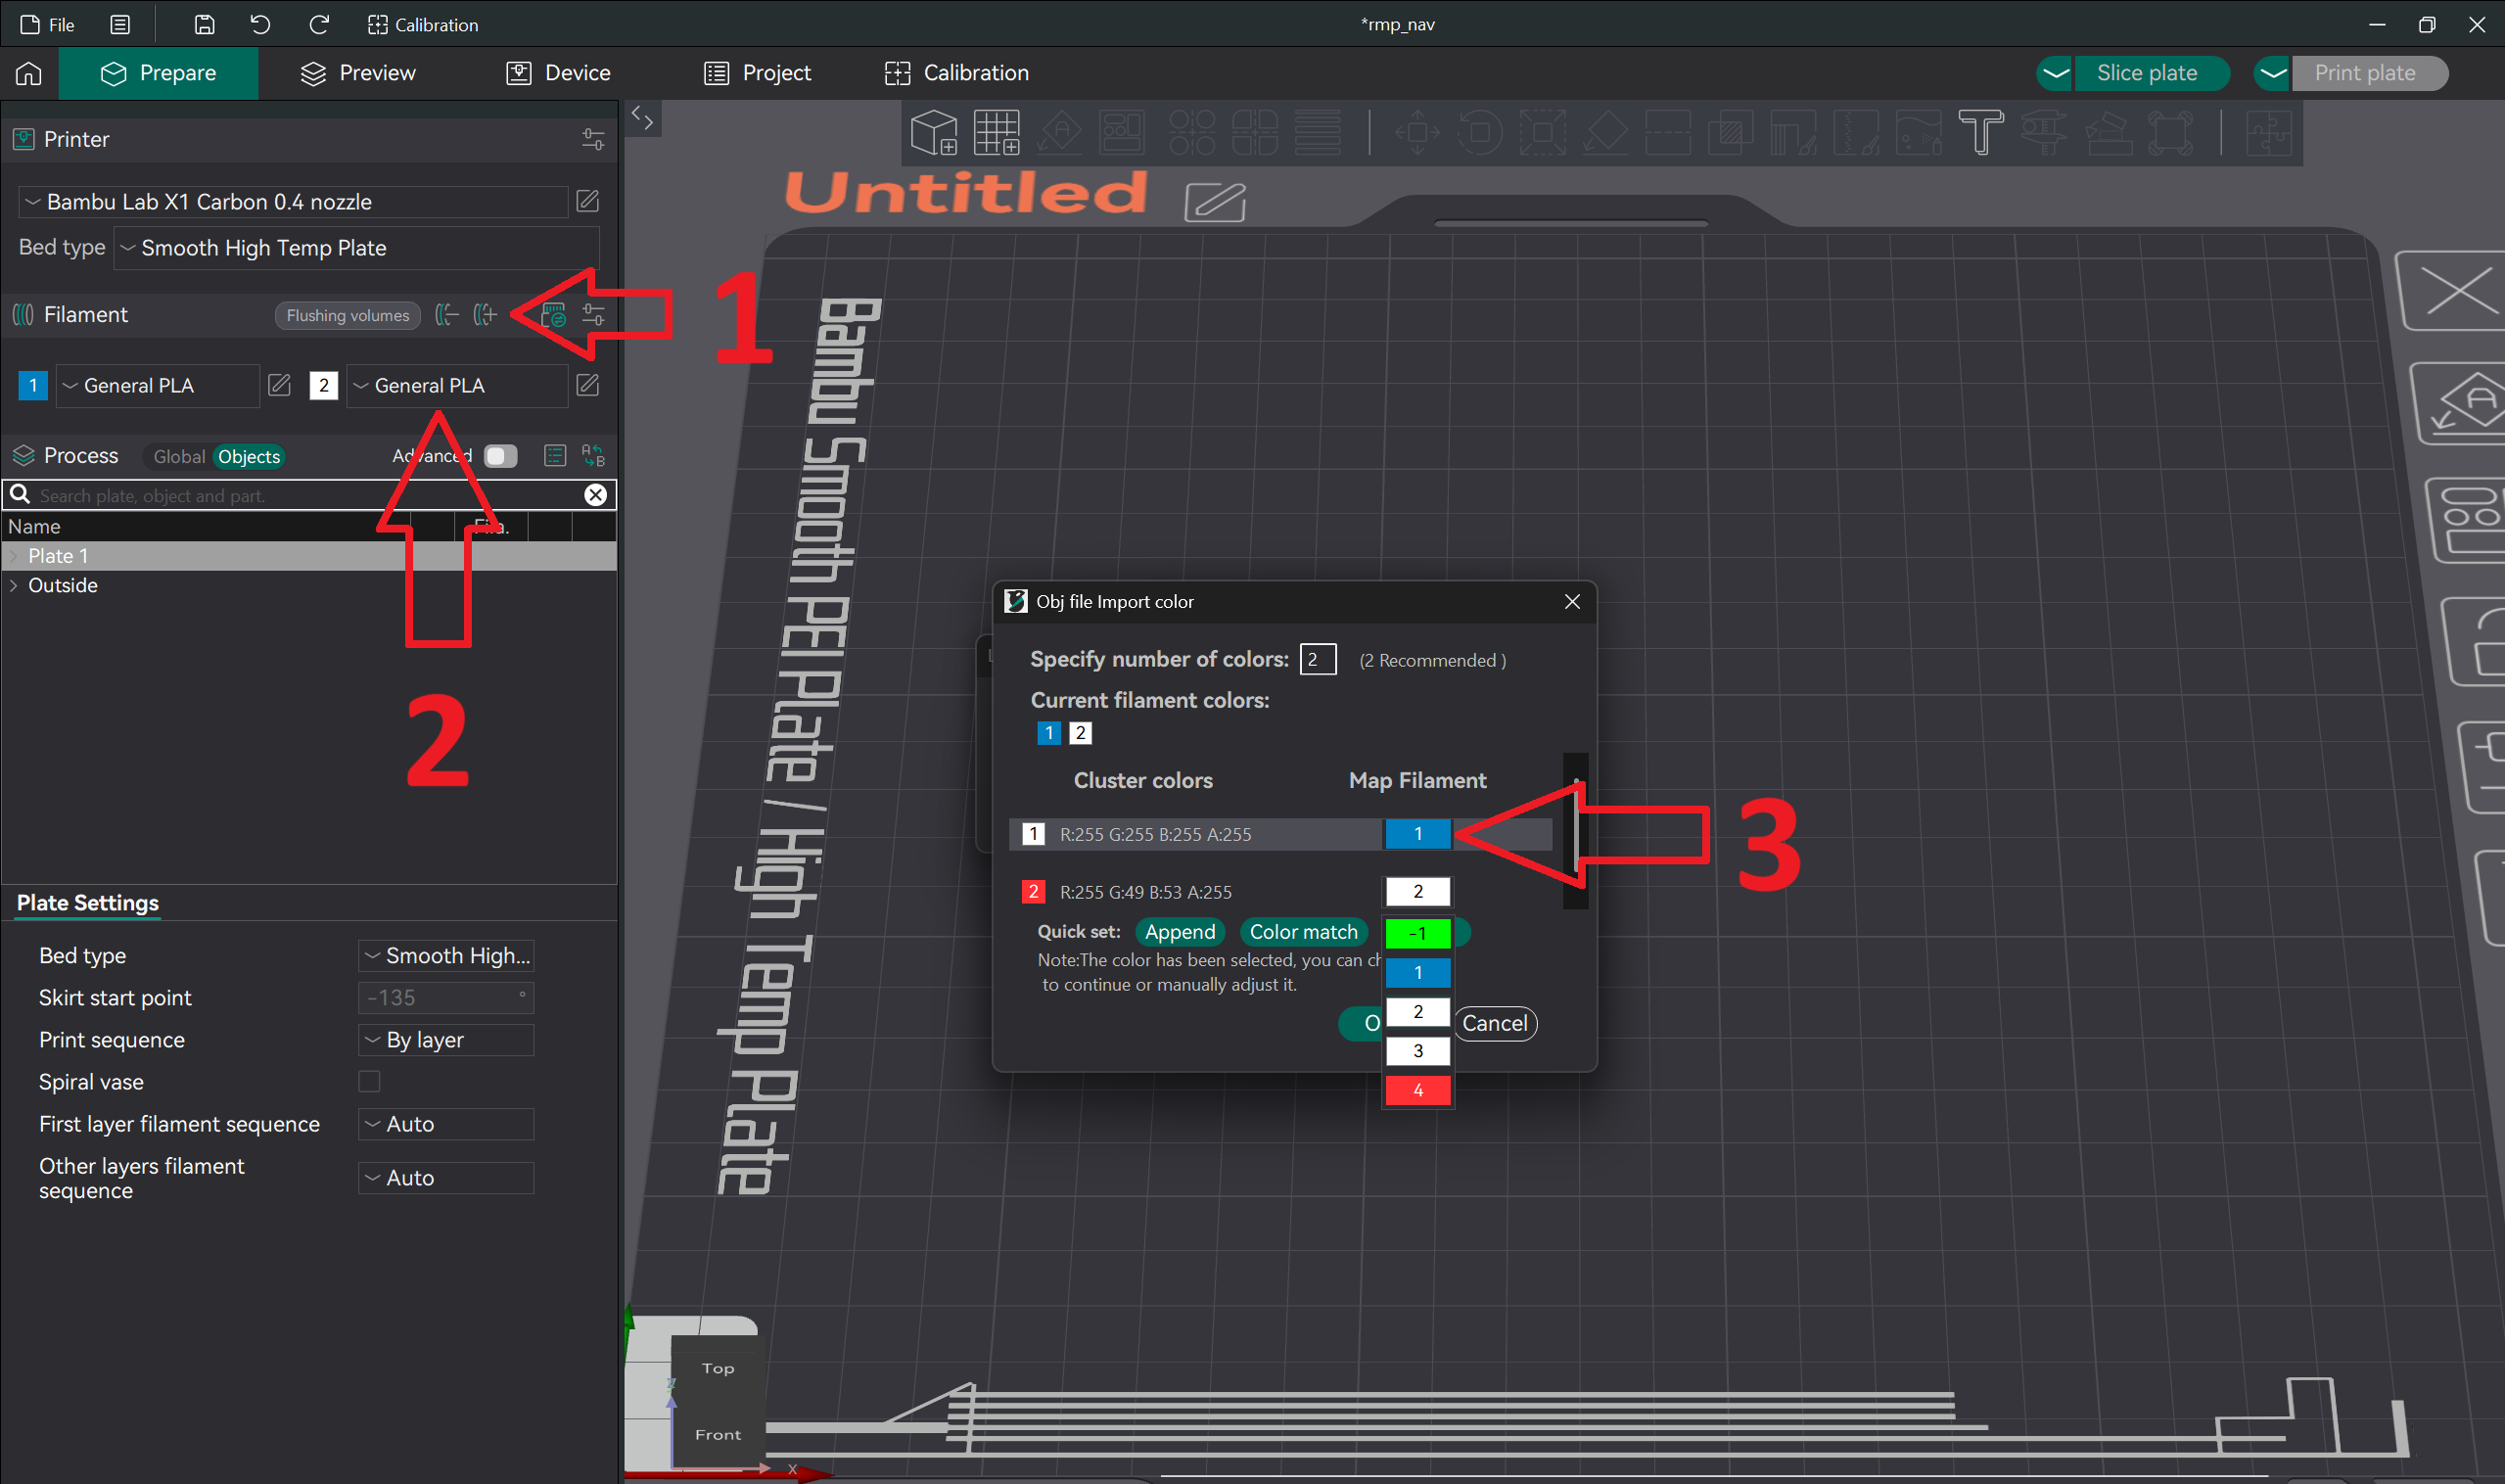Open the File menu
The height and width of the screenshot is (1484, 2505).
[x=46, y=24]
